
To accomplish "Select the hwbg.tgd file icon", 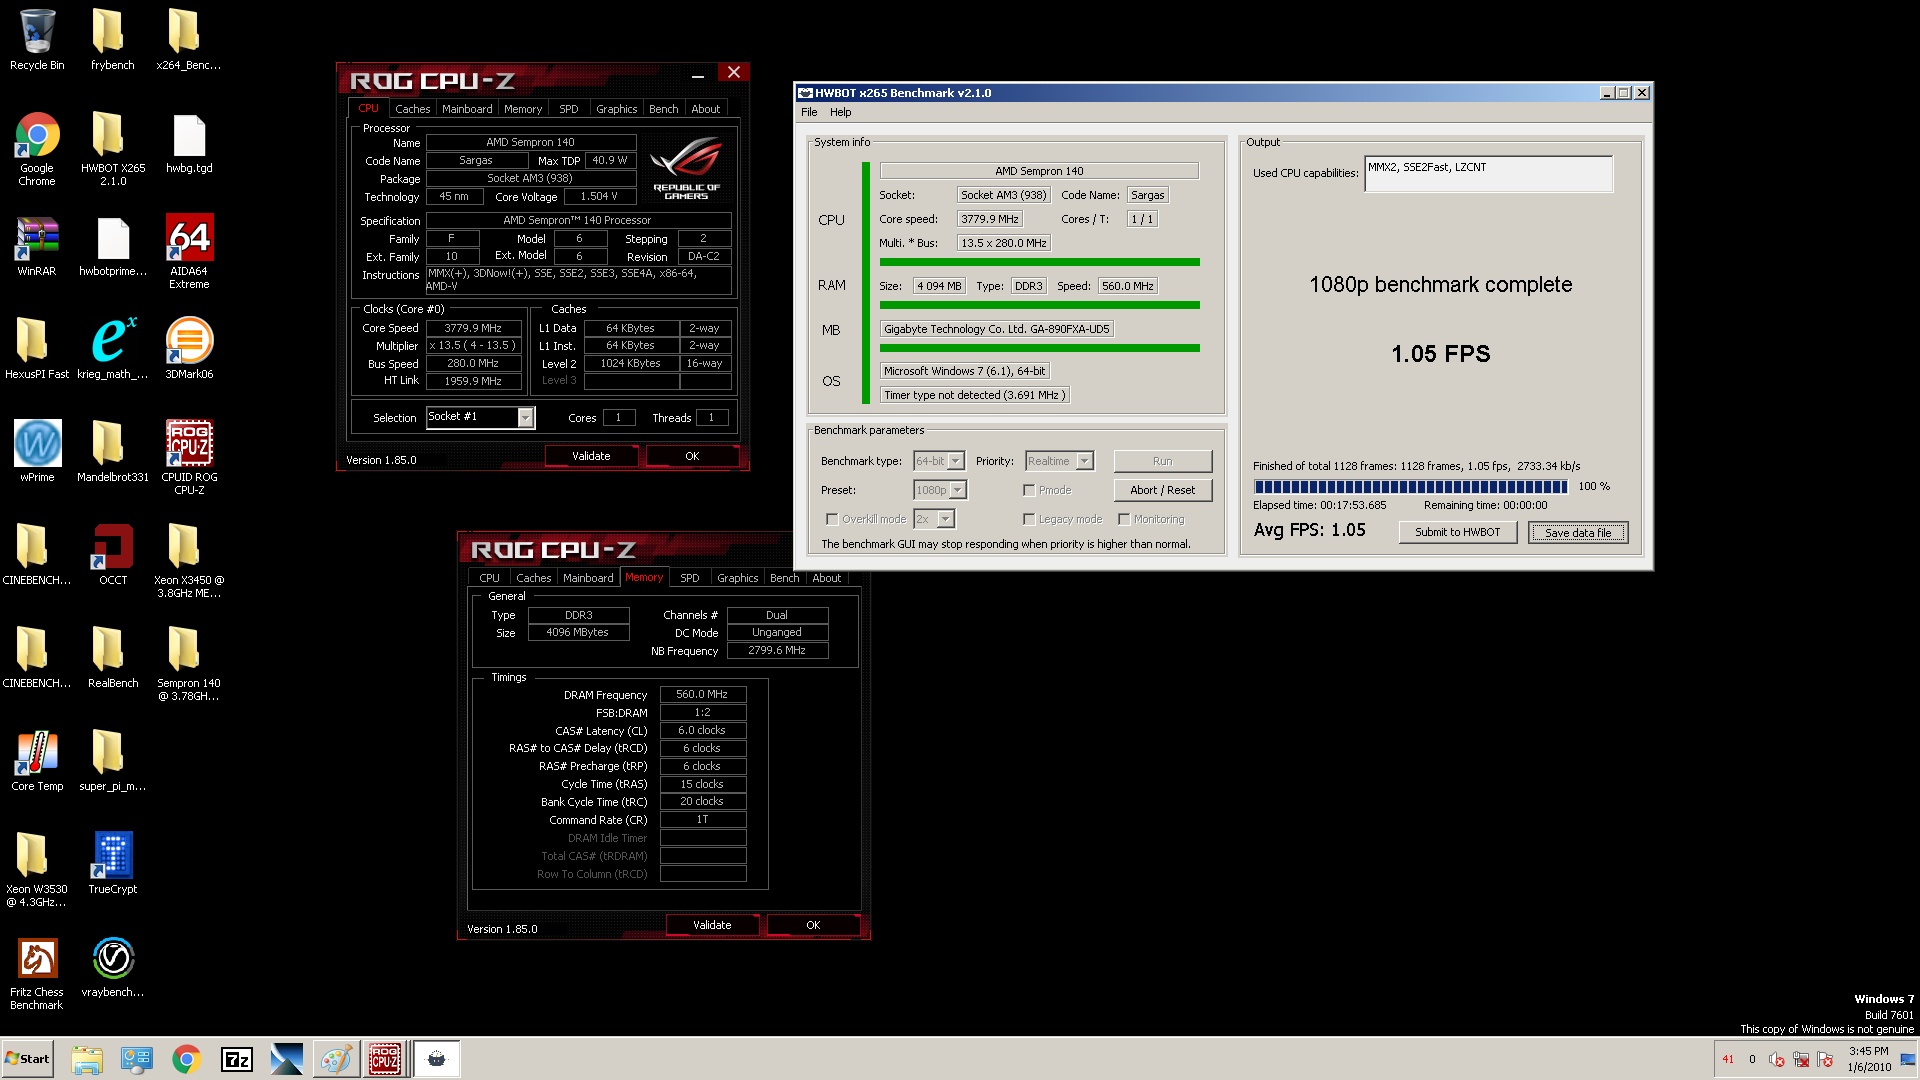I will click(x=189, y=145).
